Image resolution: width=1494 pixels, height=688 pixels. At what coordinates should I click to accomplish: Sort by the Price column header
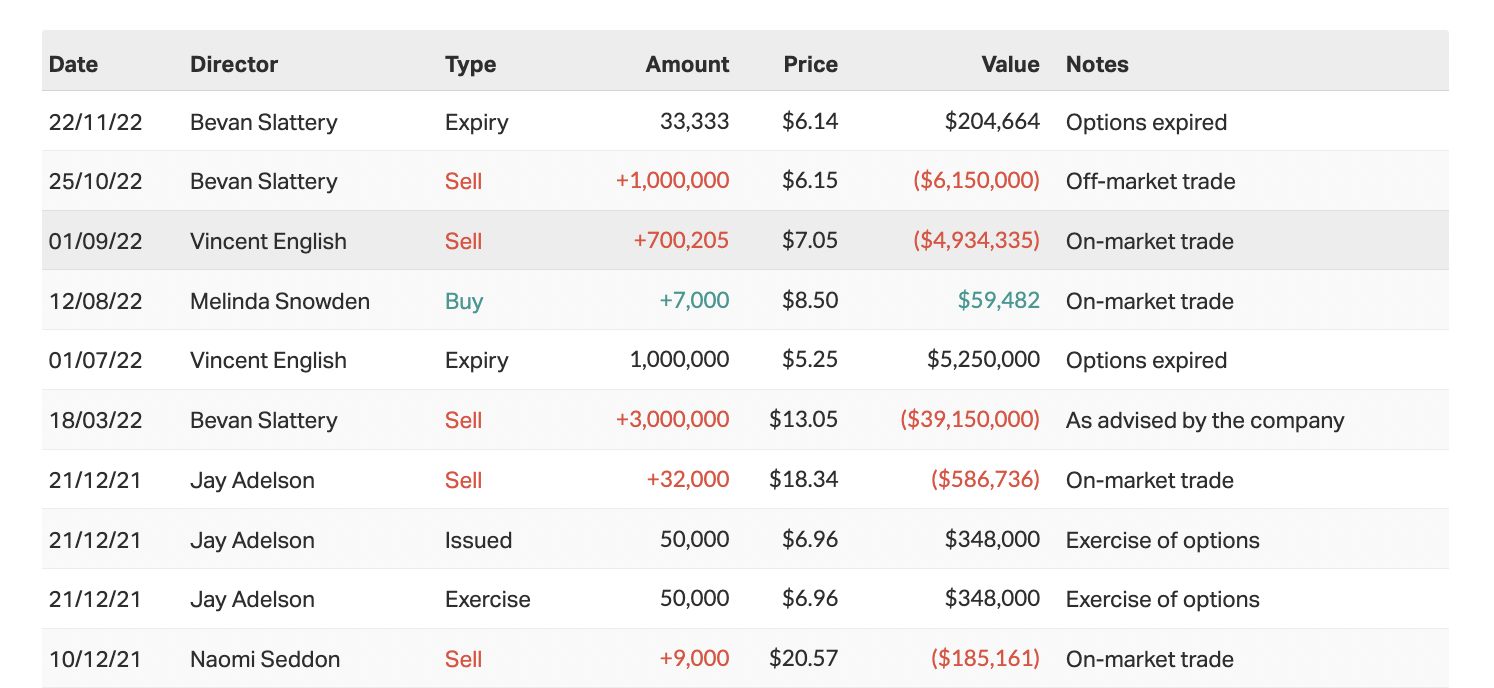pyautogui.click(x=810, y=64)
